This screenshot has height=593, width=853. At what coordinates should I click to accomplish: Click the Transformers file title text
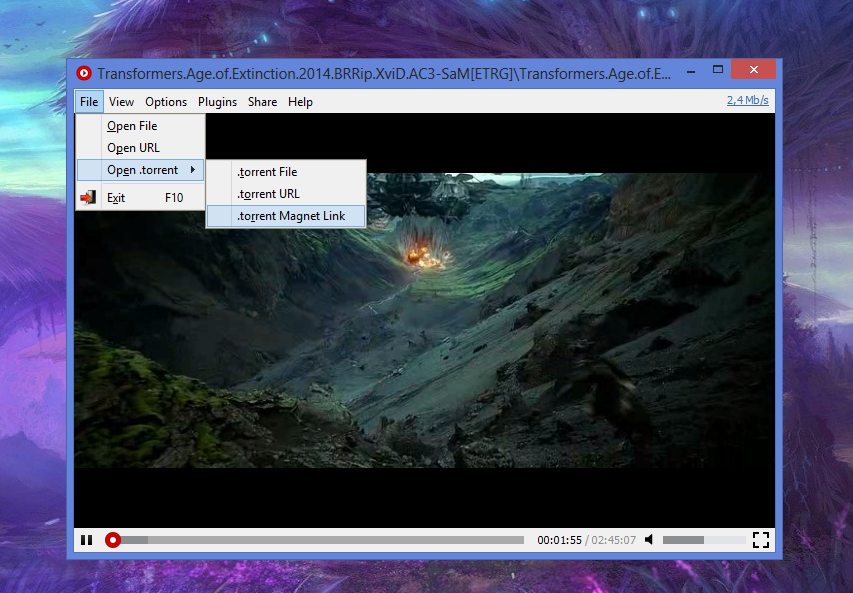pos(384,73)
